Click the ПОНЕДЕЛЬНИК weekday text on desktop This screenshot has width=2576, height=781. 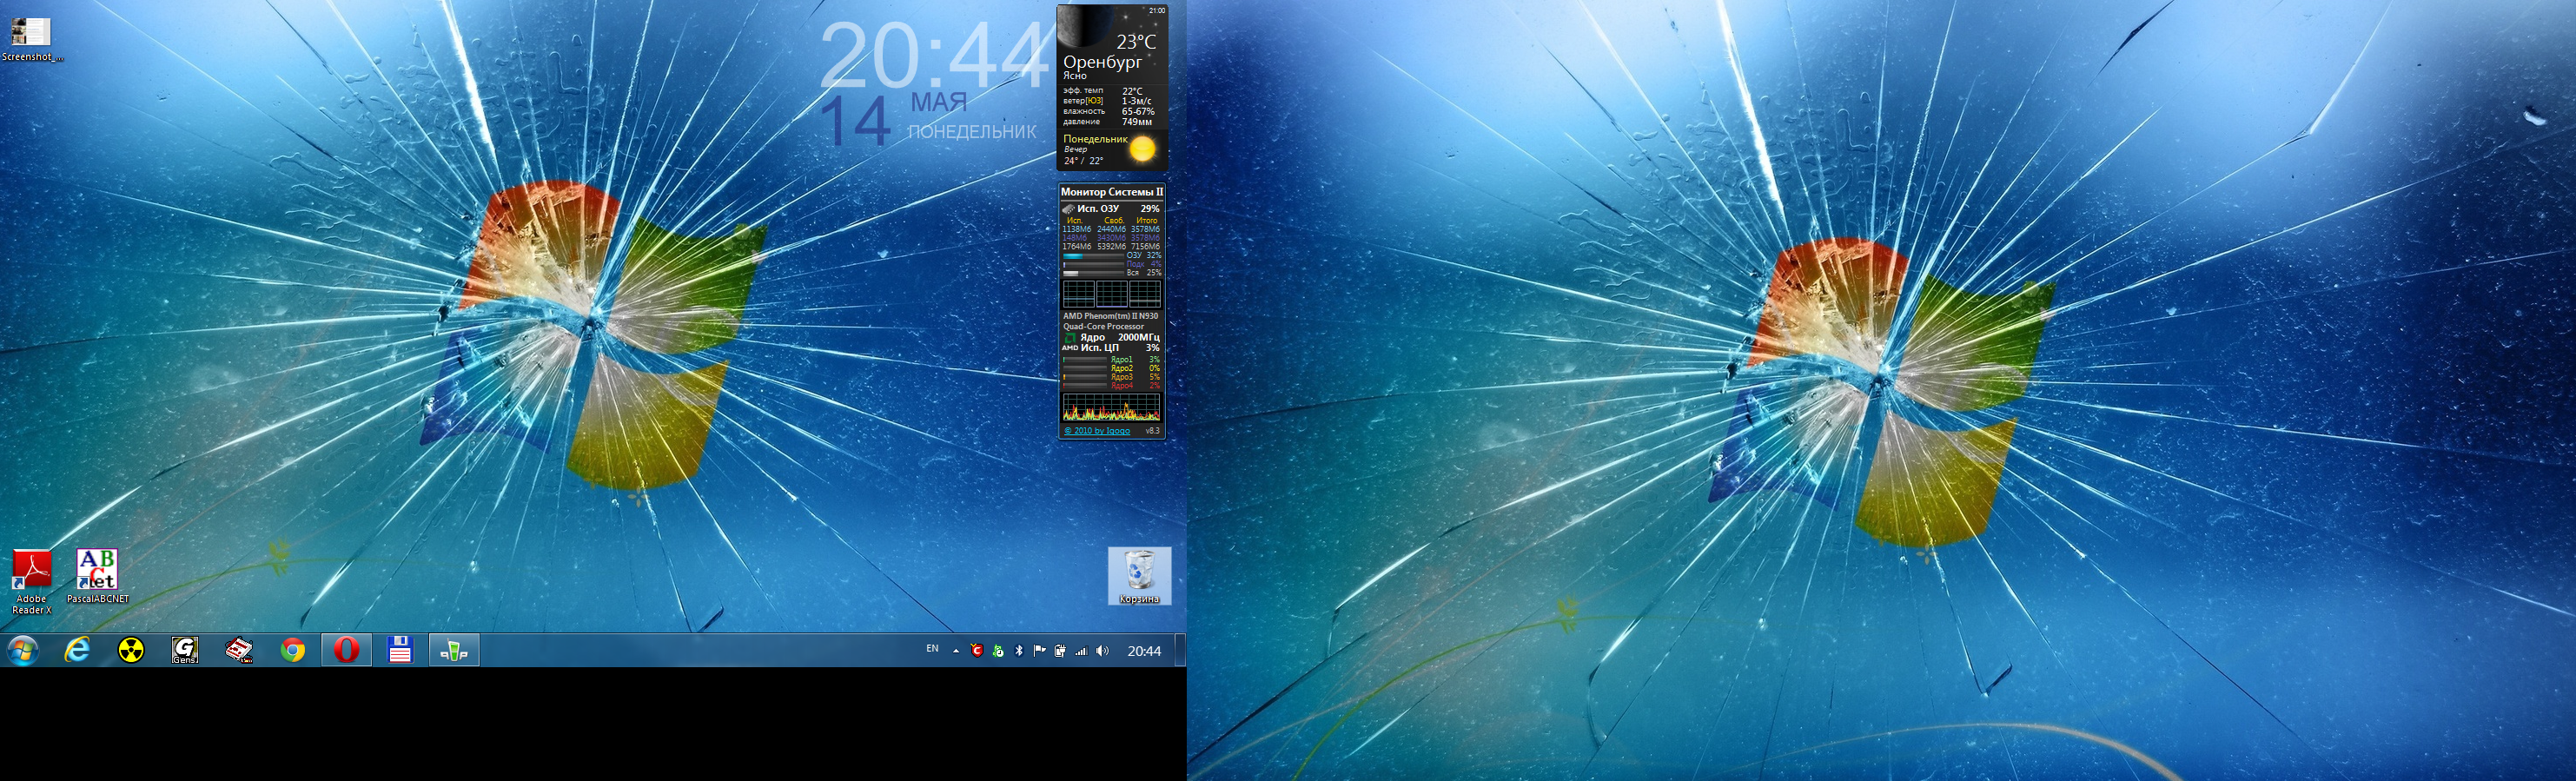click(972, 131)
